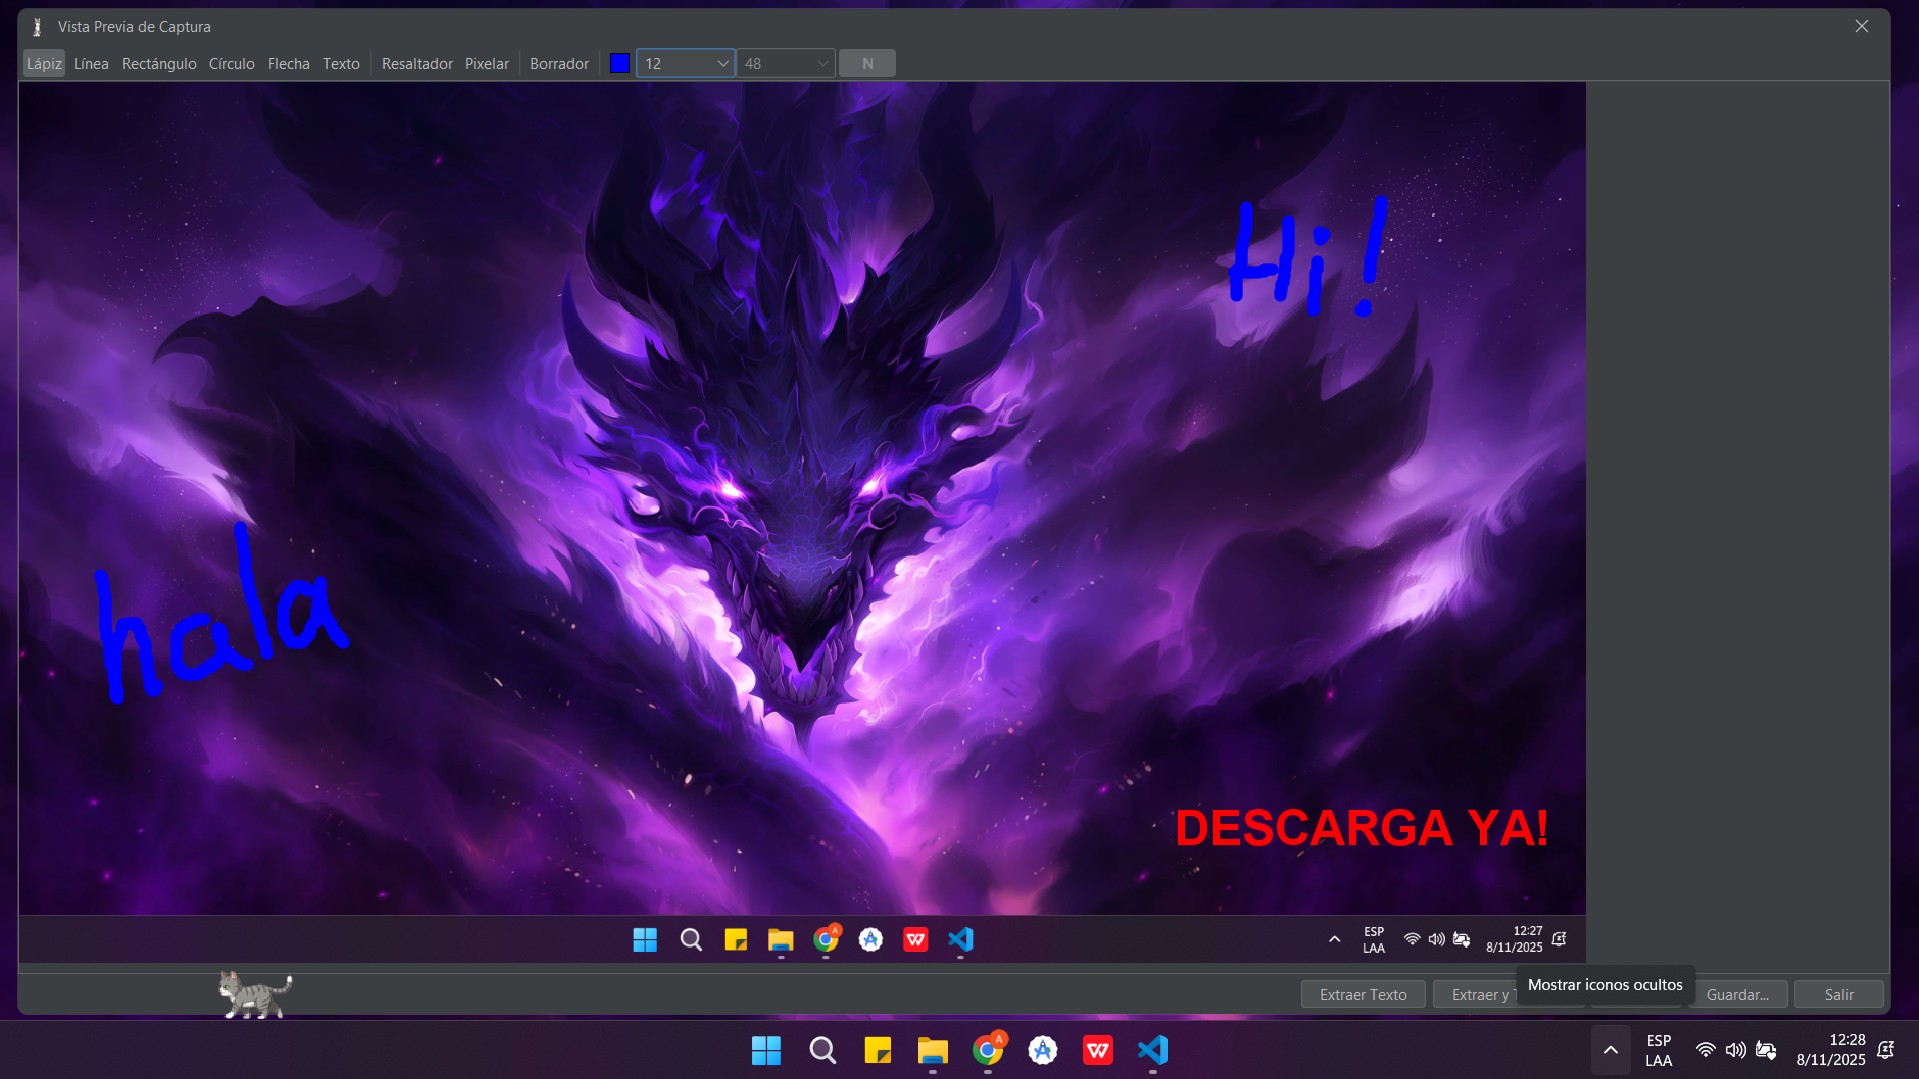1919x1079 pixels.
Task: Pick the Círculo shape tool
Action: click(x=231, y=64)
